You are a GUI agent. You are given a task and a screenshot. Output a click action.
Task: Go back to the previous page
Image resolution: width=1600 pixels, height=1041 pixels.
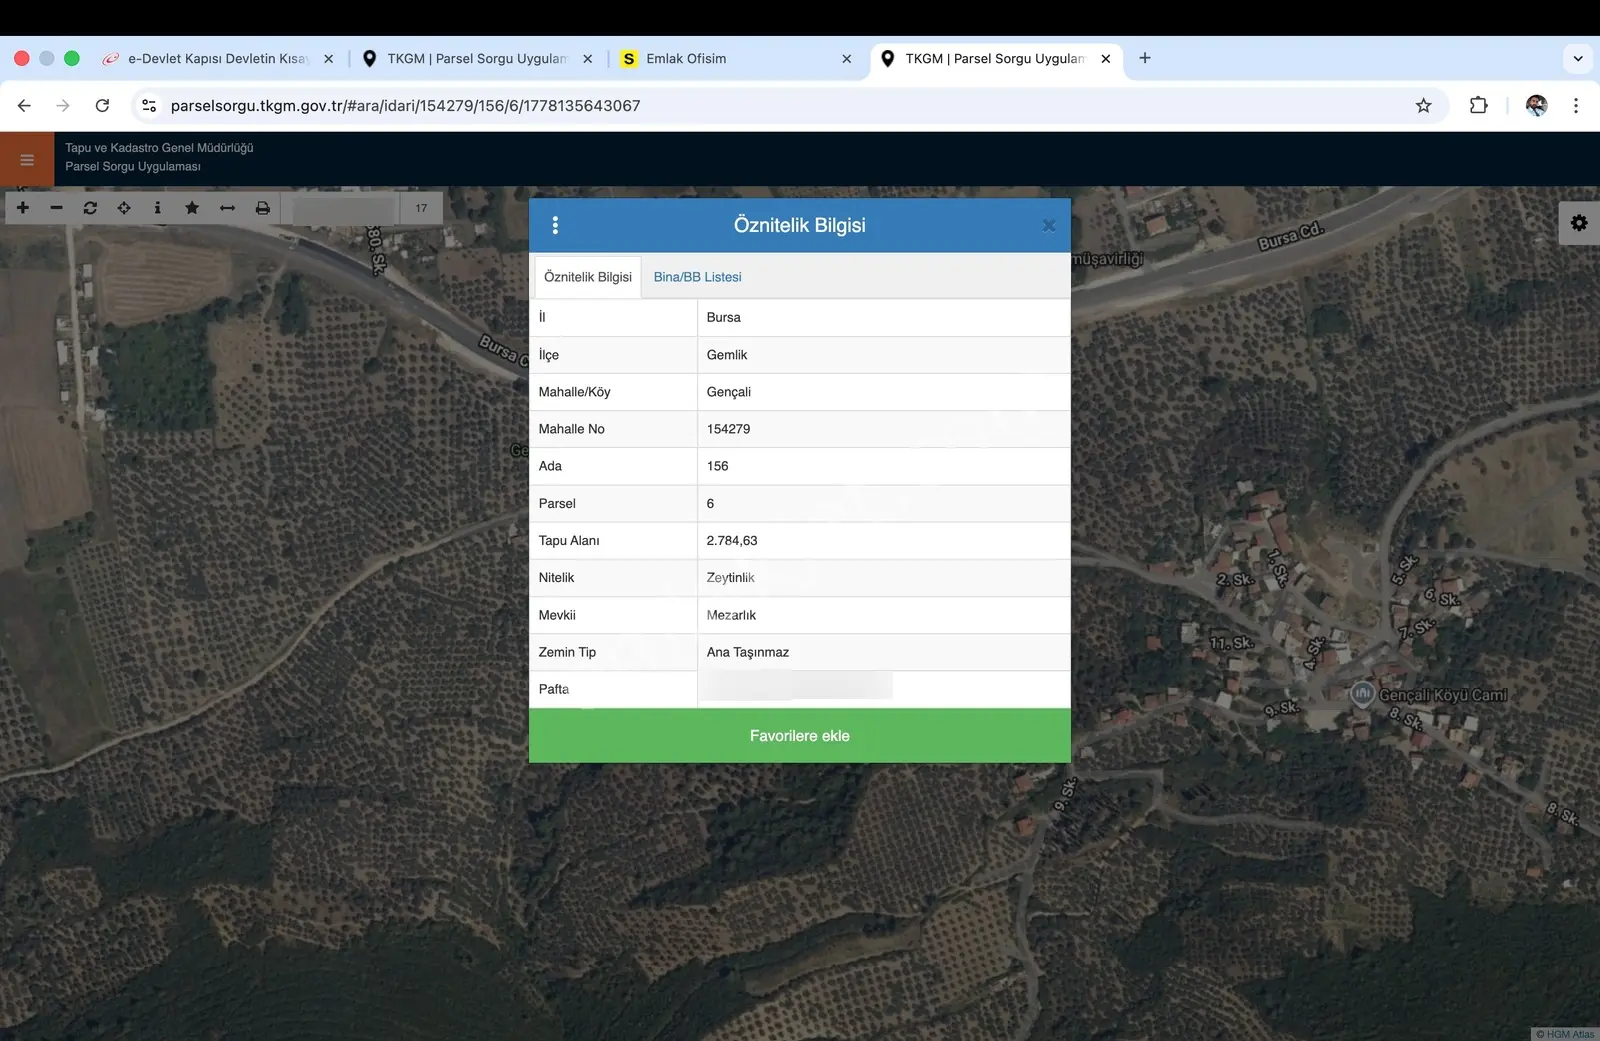coord(24,105)
